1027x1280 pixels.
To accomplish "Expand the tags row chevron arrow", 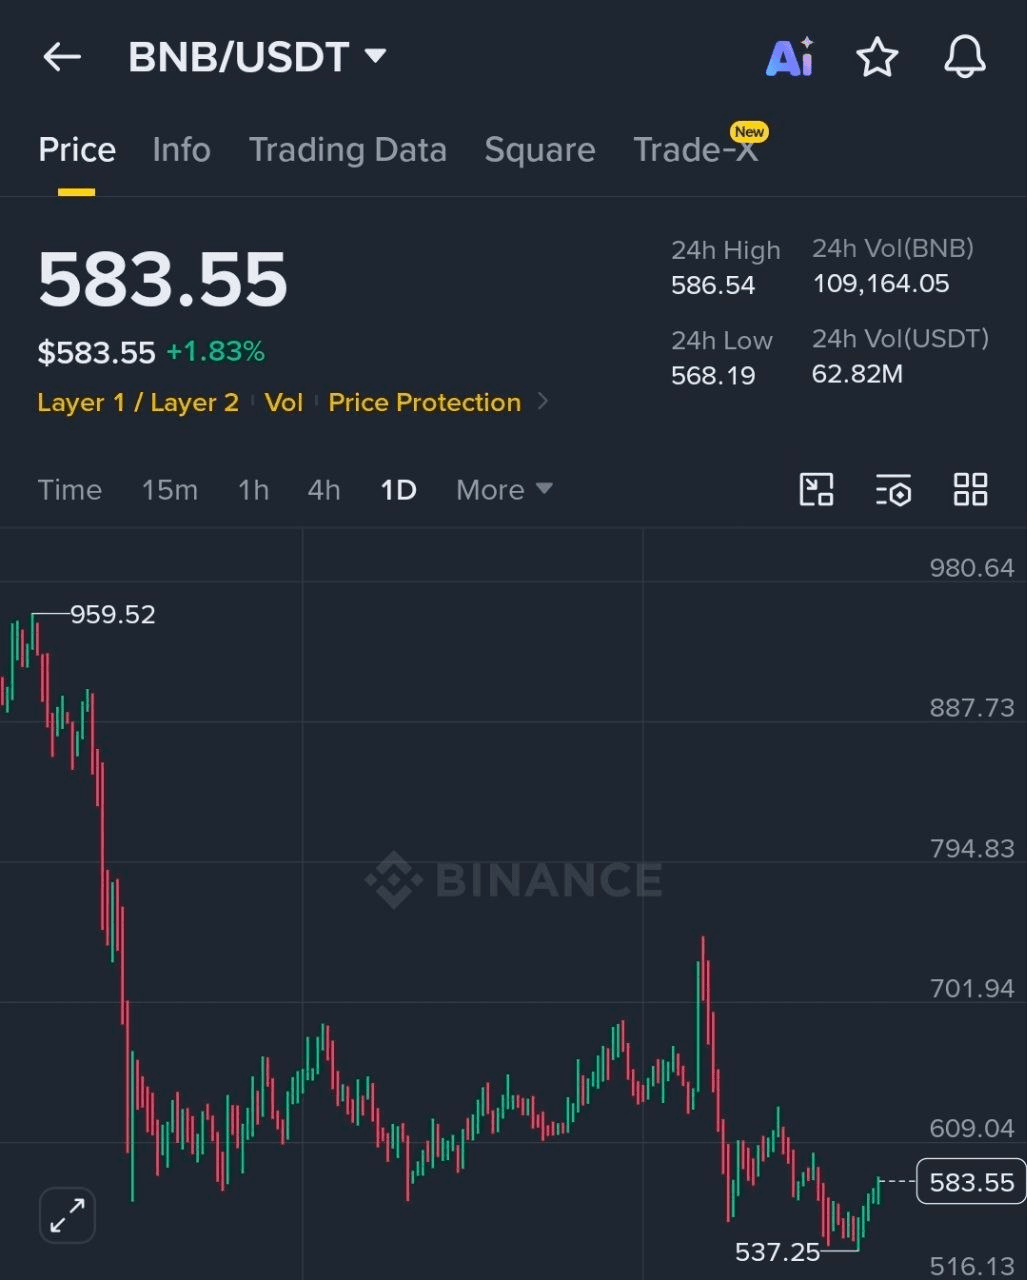I will [543, 402].
